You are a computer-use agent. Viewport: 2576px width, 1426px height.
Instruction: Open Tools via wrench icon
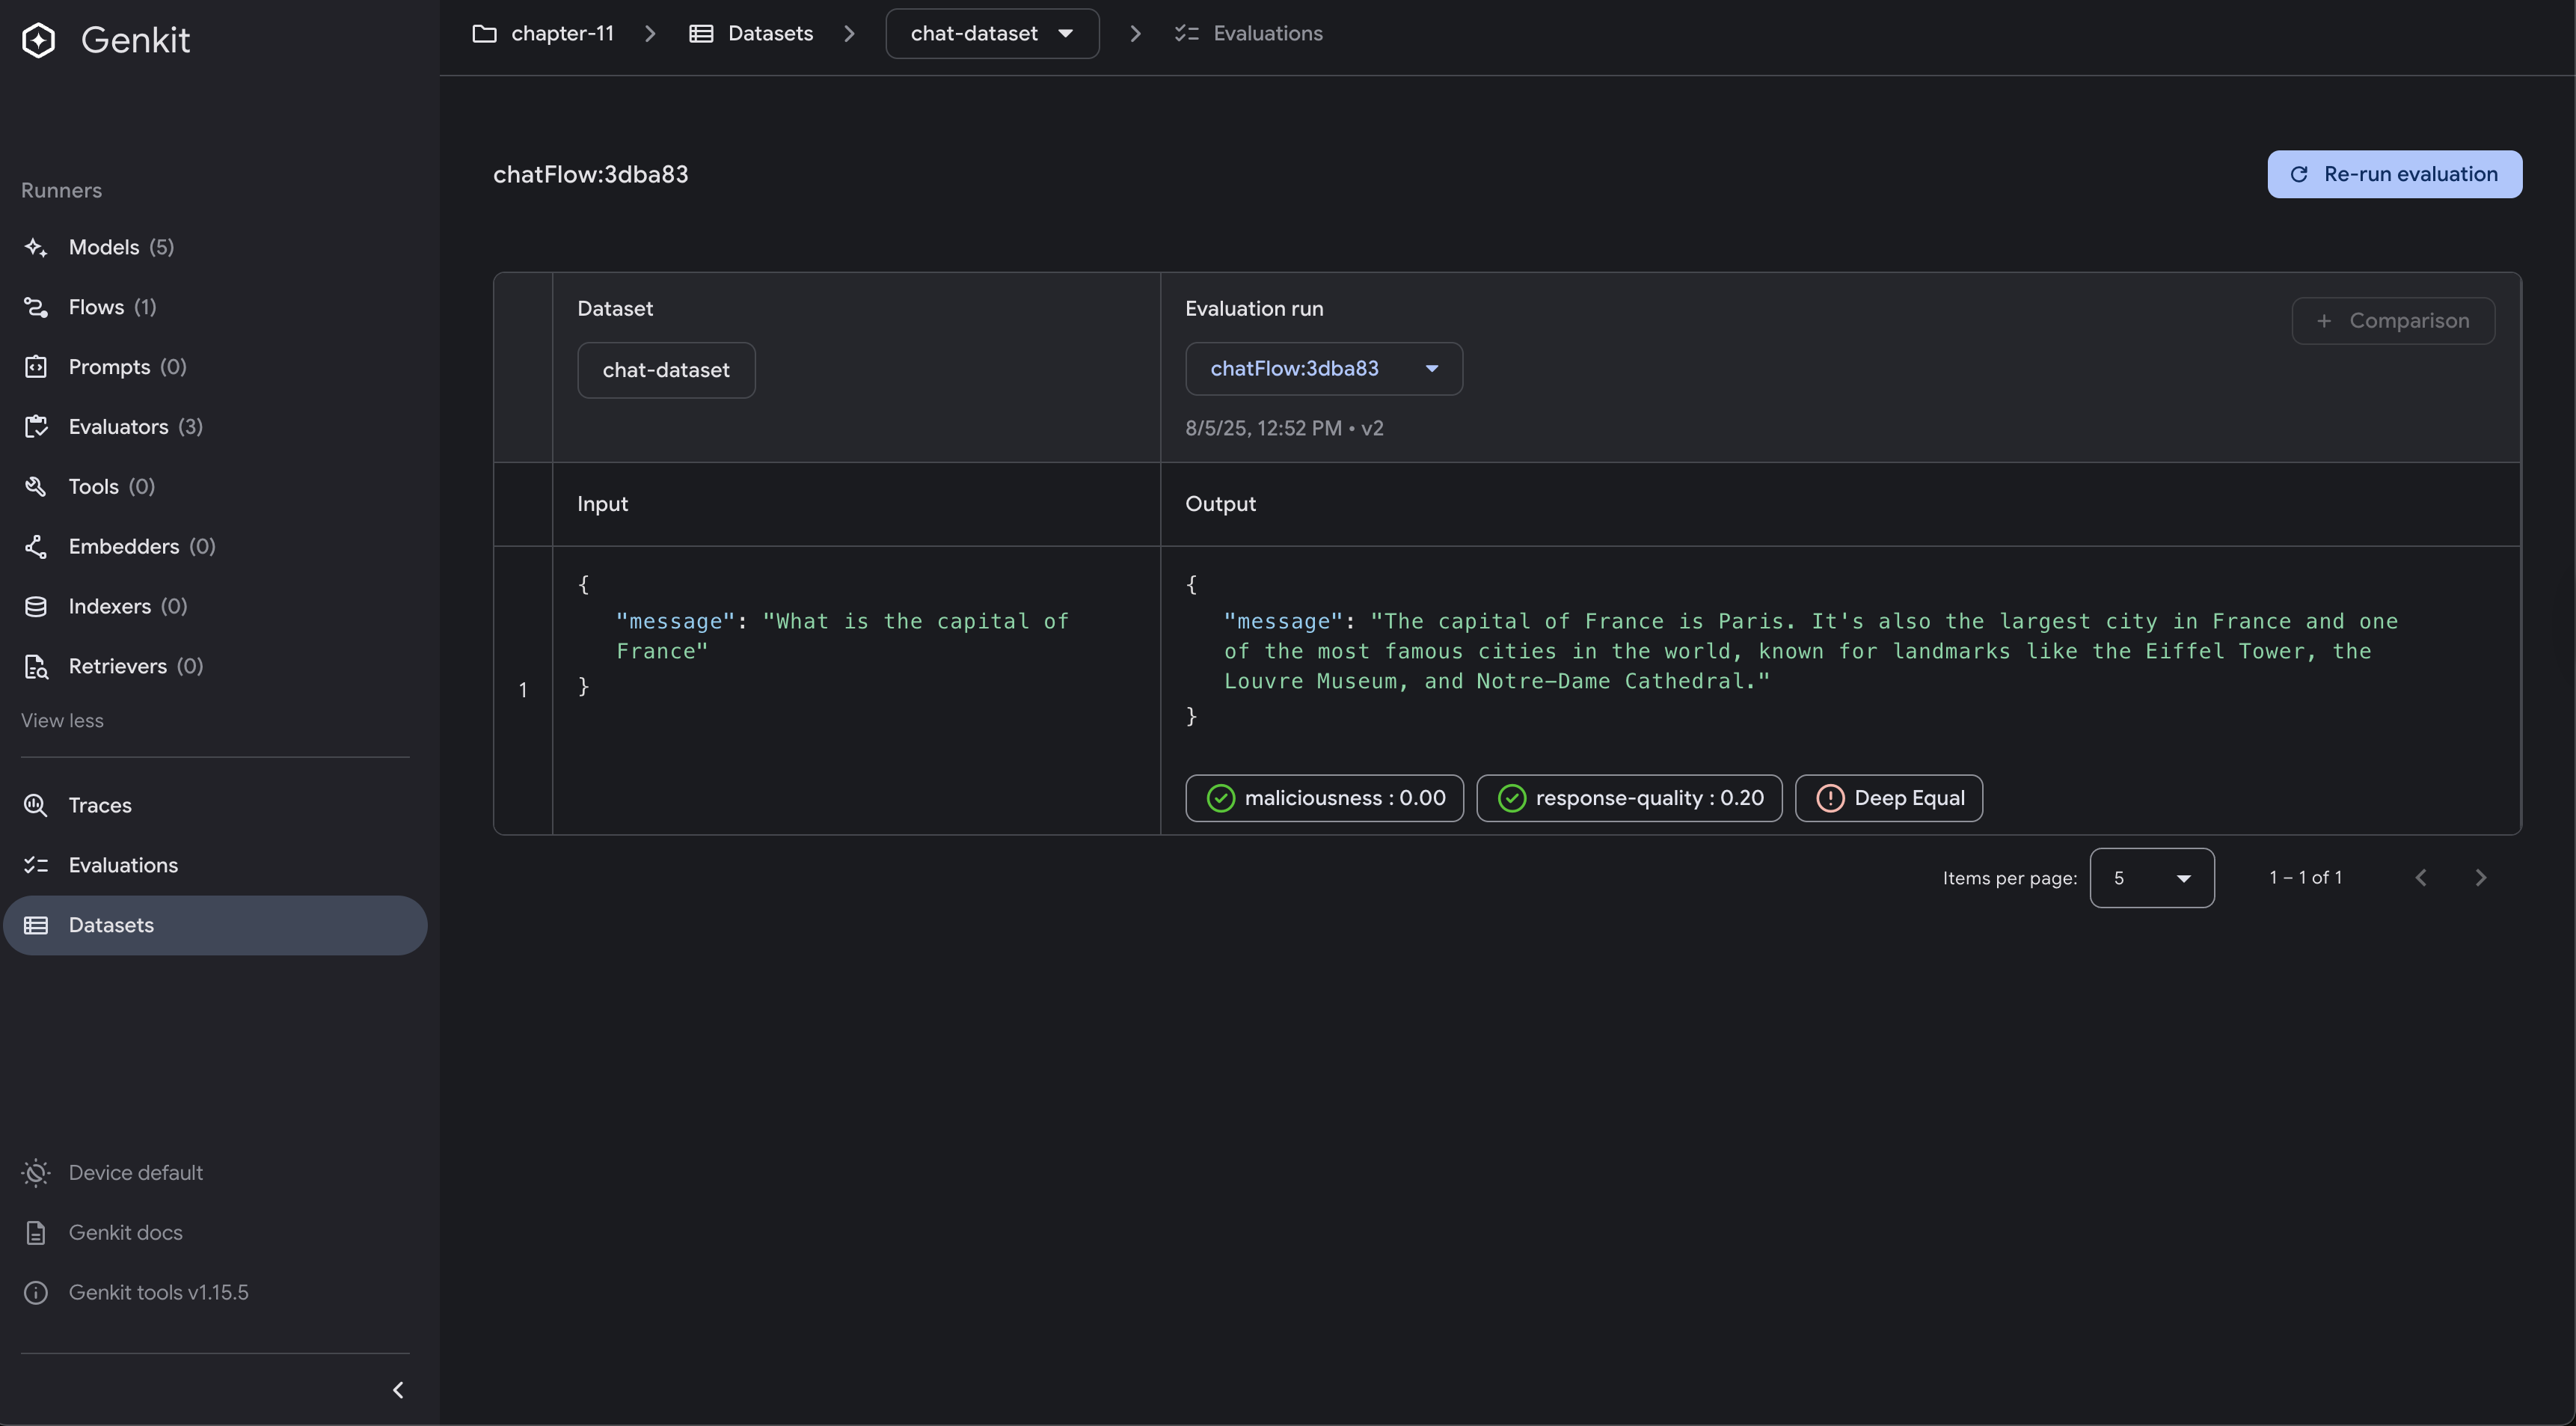pos(36,487)
